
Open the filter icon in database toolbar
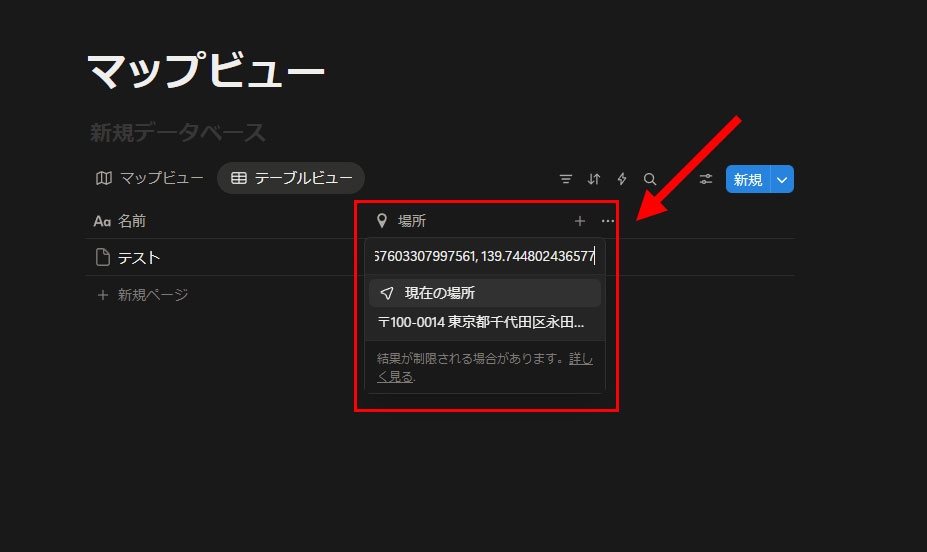tap(566, 179)
